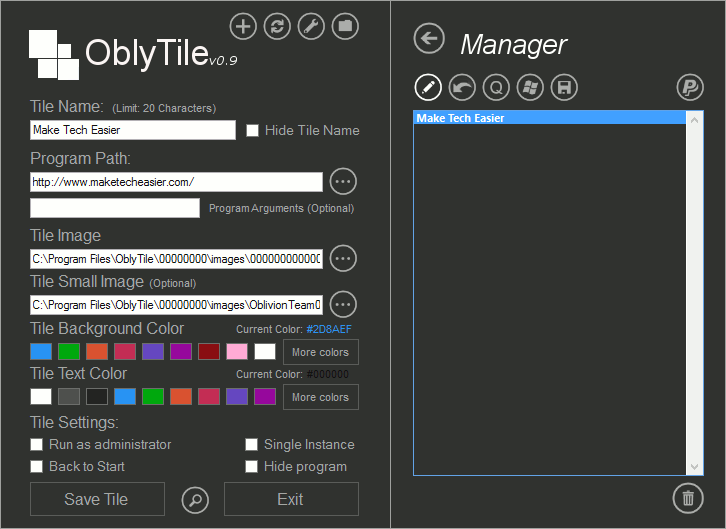726x529 pixels.
Task: Click the circled Q icon in Manager
Action: 496,87
